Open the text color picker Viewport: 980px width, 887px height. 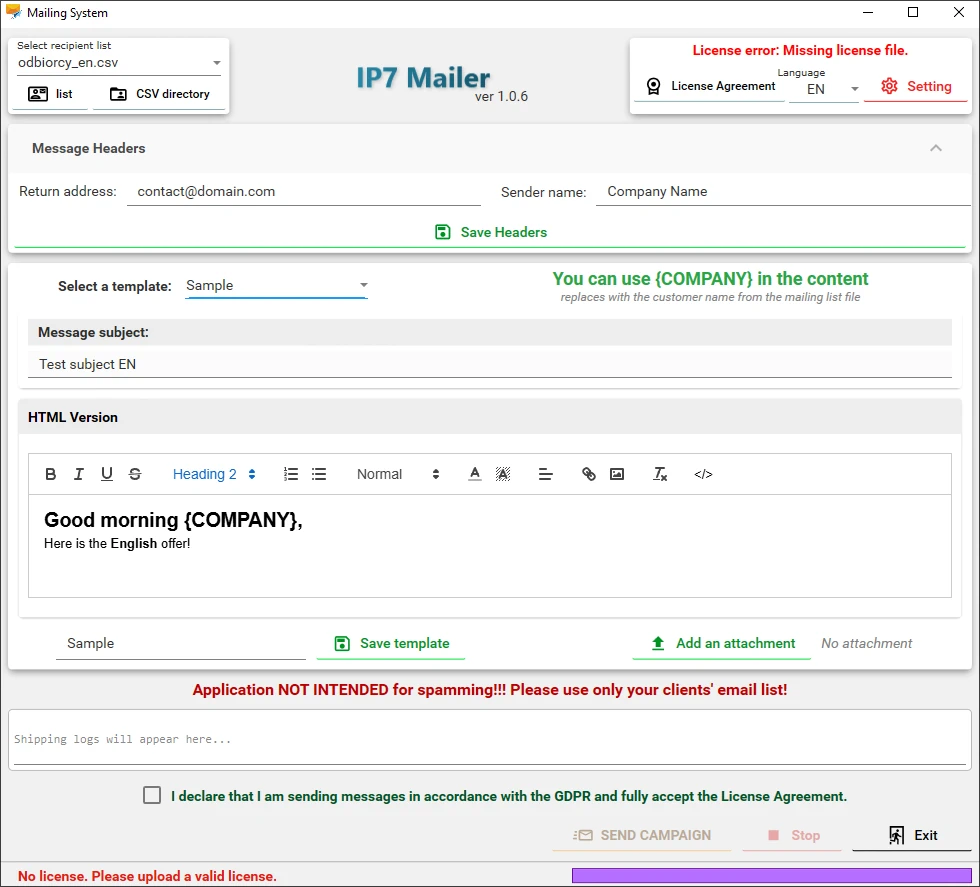point(475,474)
